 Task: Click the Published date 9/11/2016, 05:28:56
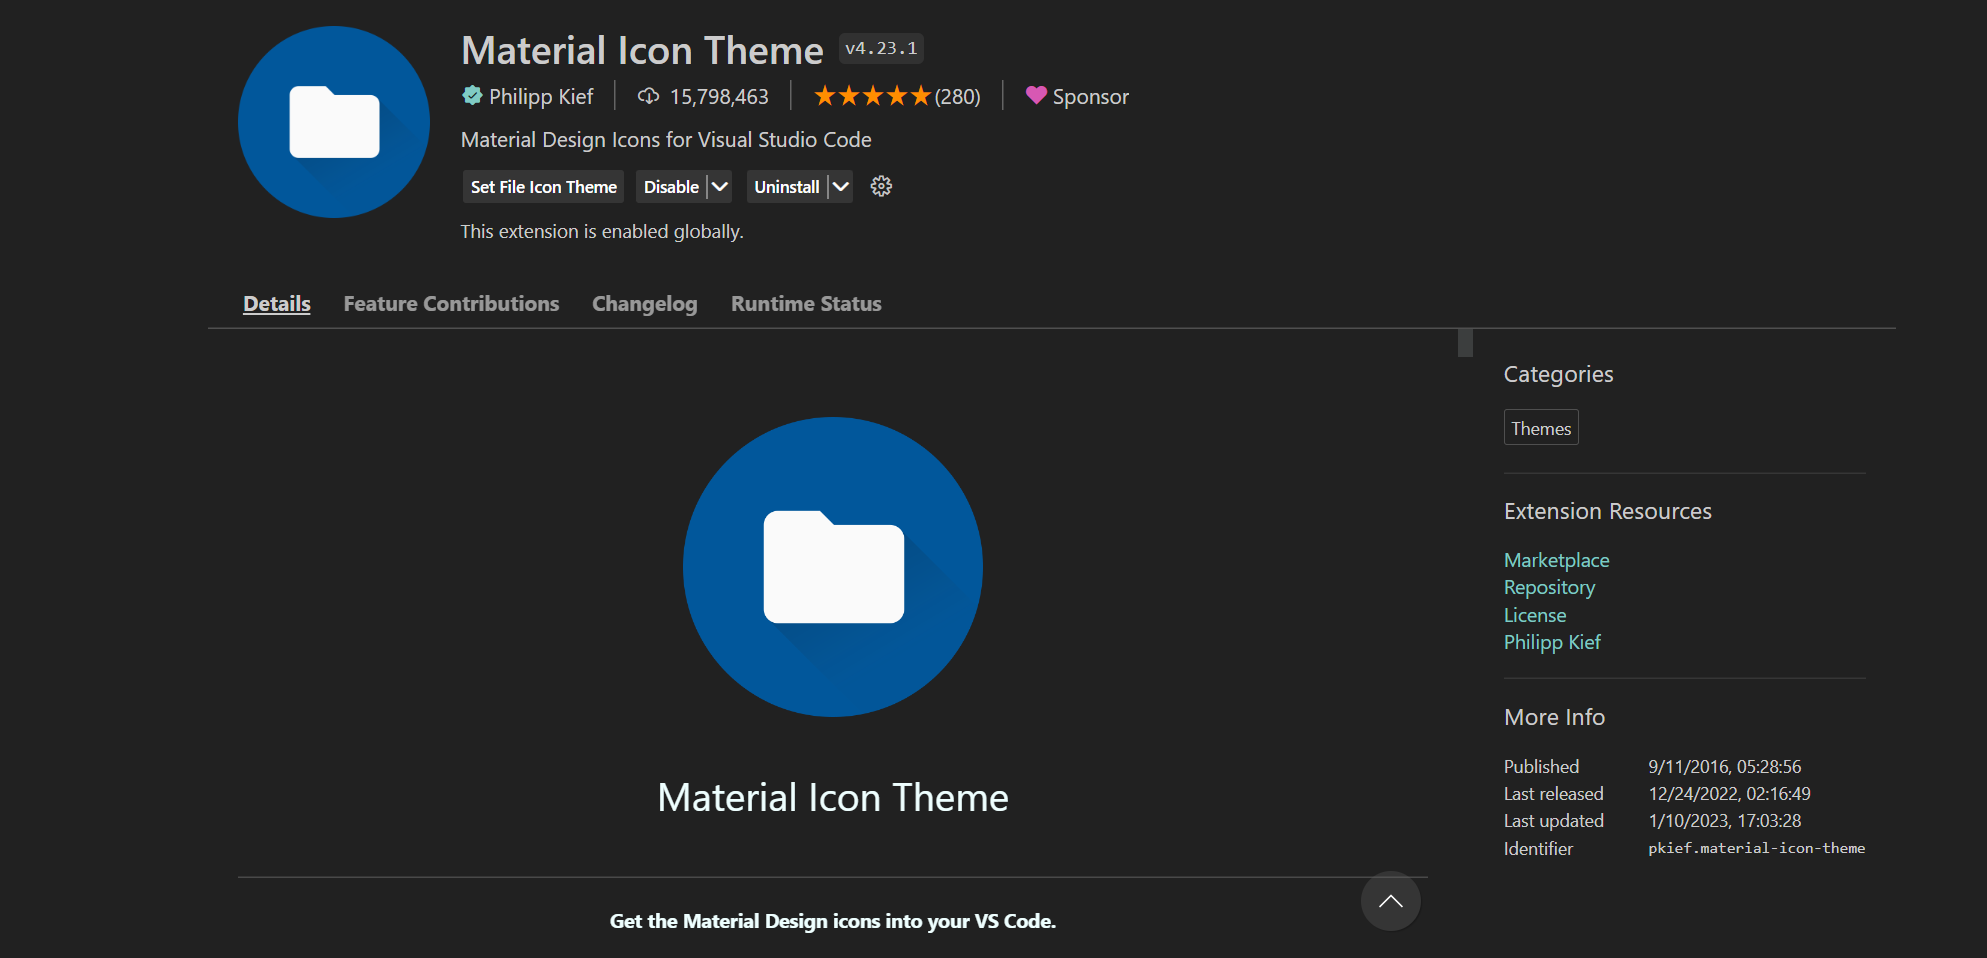(x=1725, y=767)
